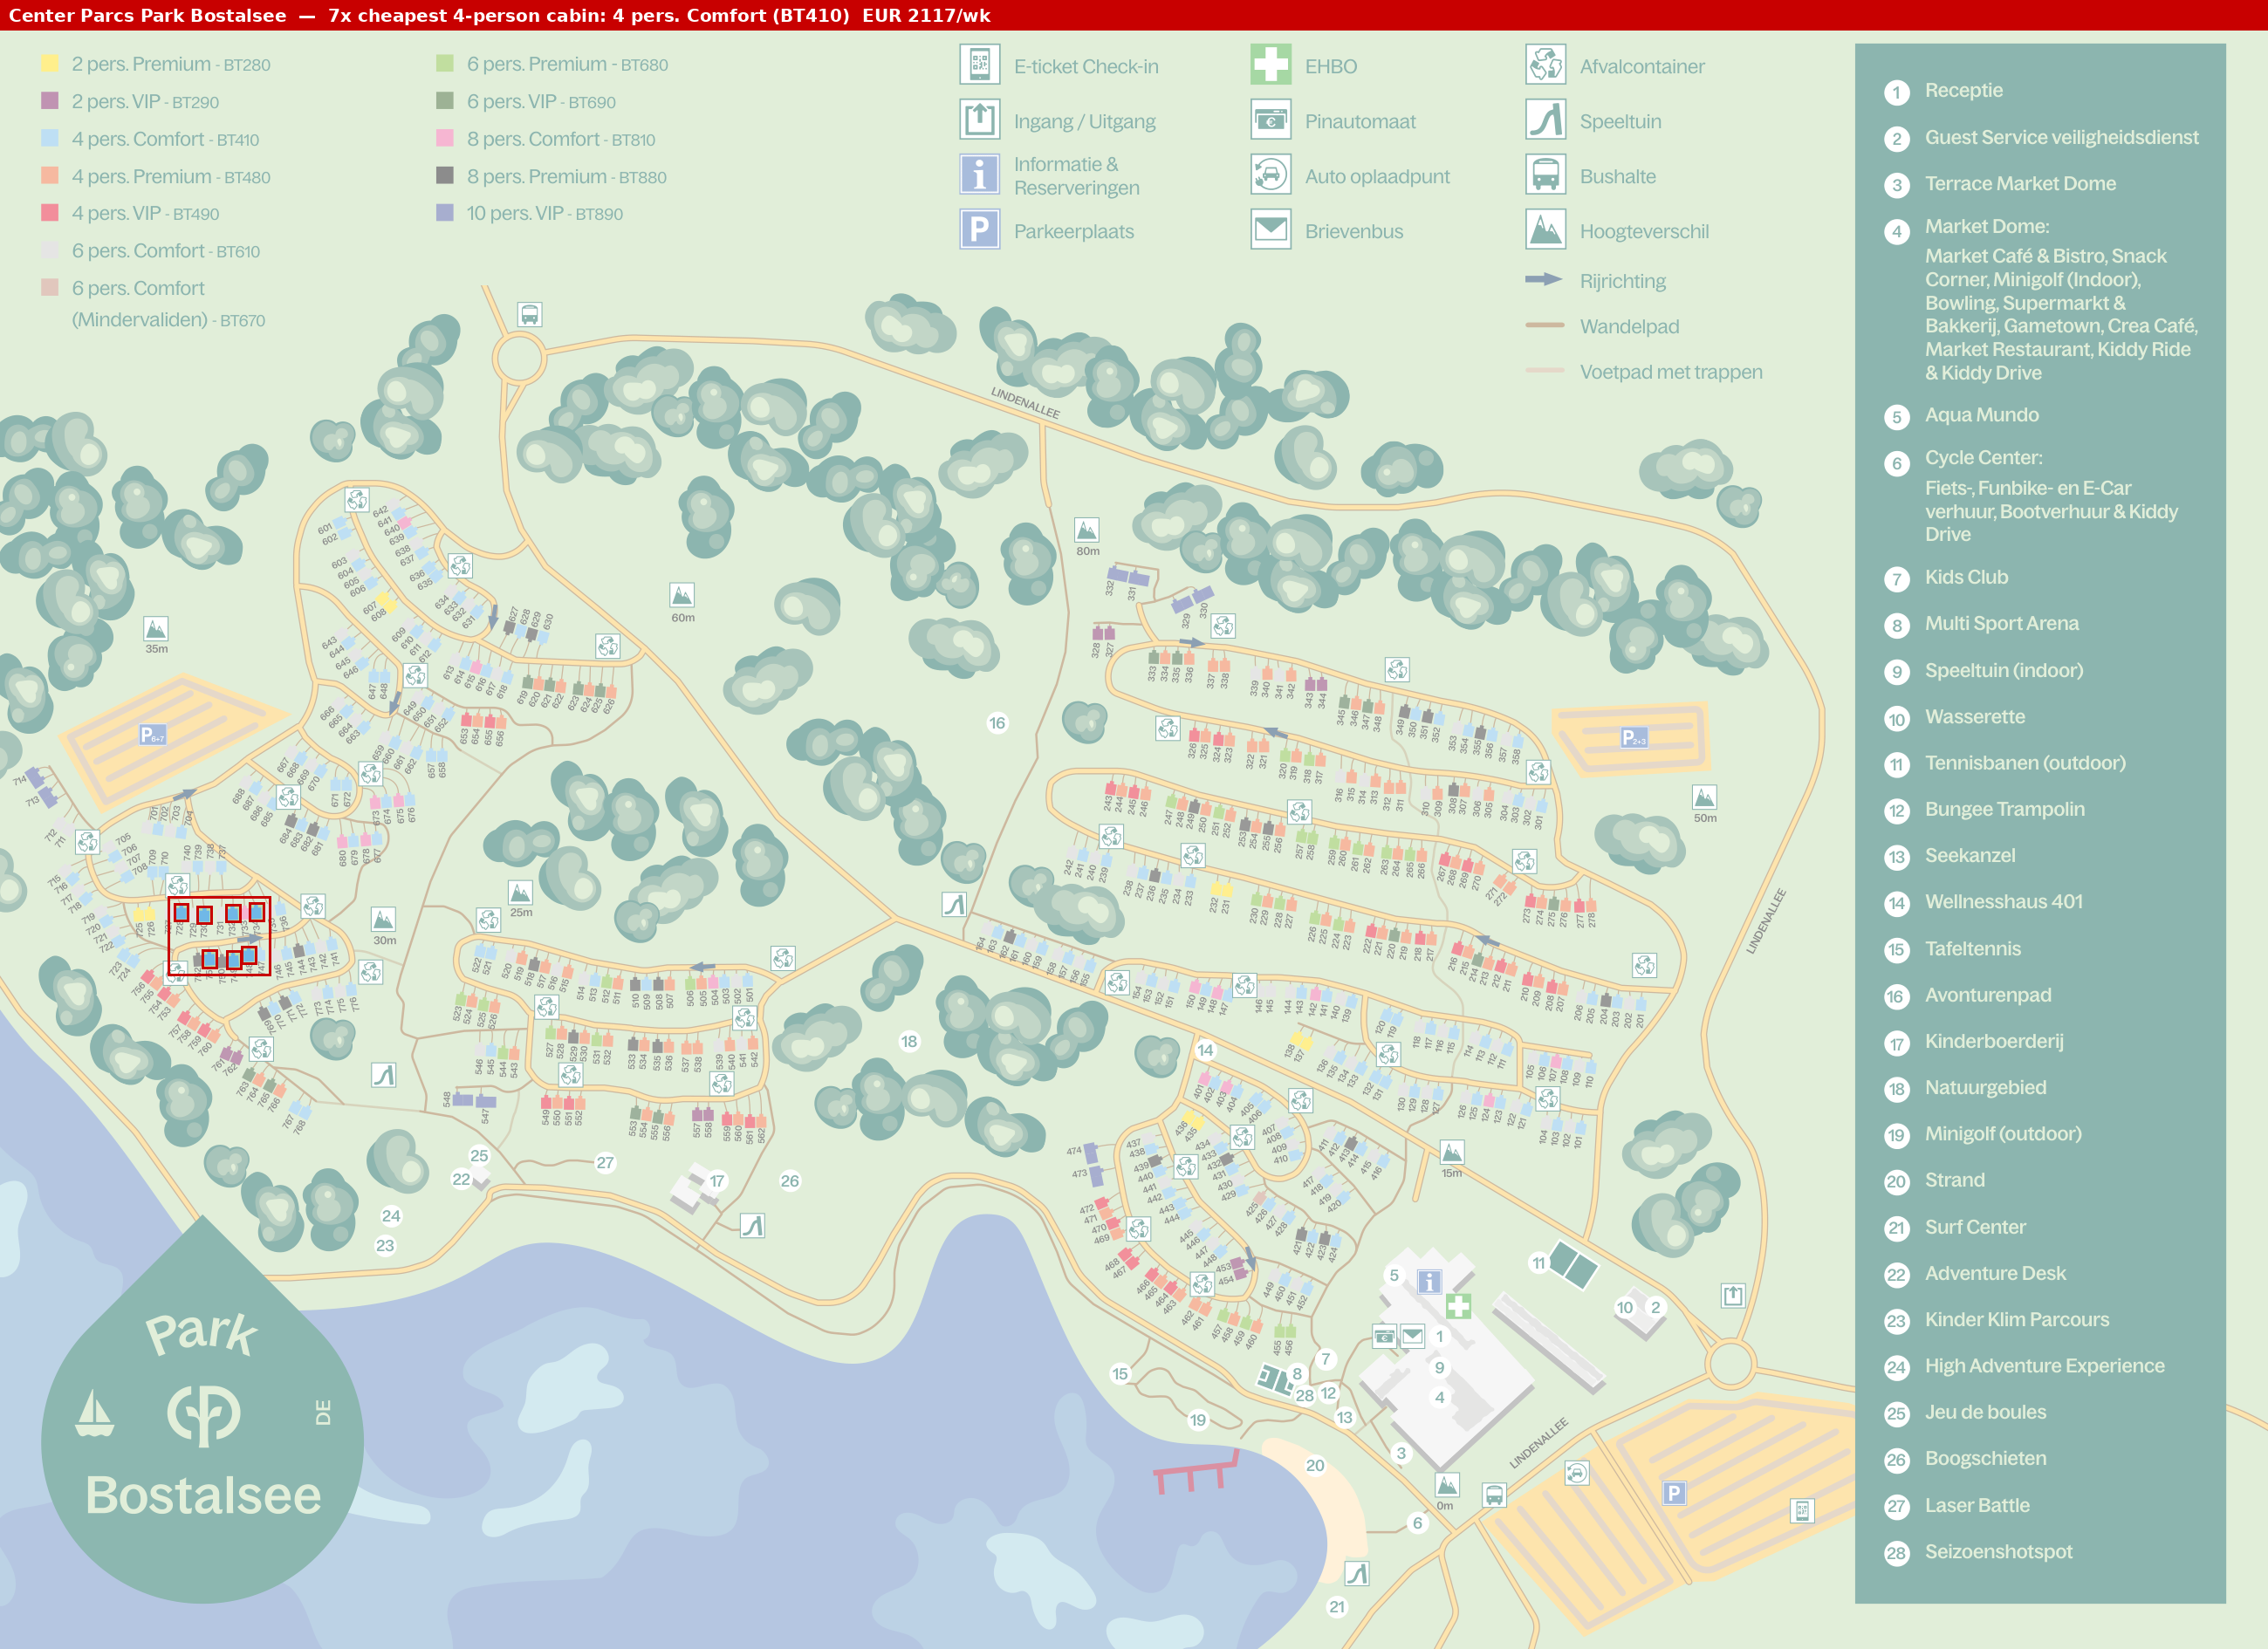Click the Pinautomaat legend icon
Image resolution: width=2268 pixels, height=1649 pixels.
1270,120
